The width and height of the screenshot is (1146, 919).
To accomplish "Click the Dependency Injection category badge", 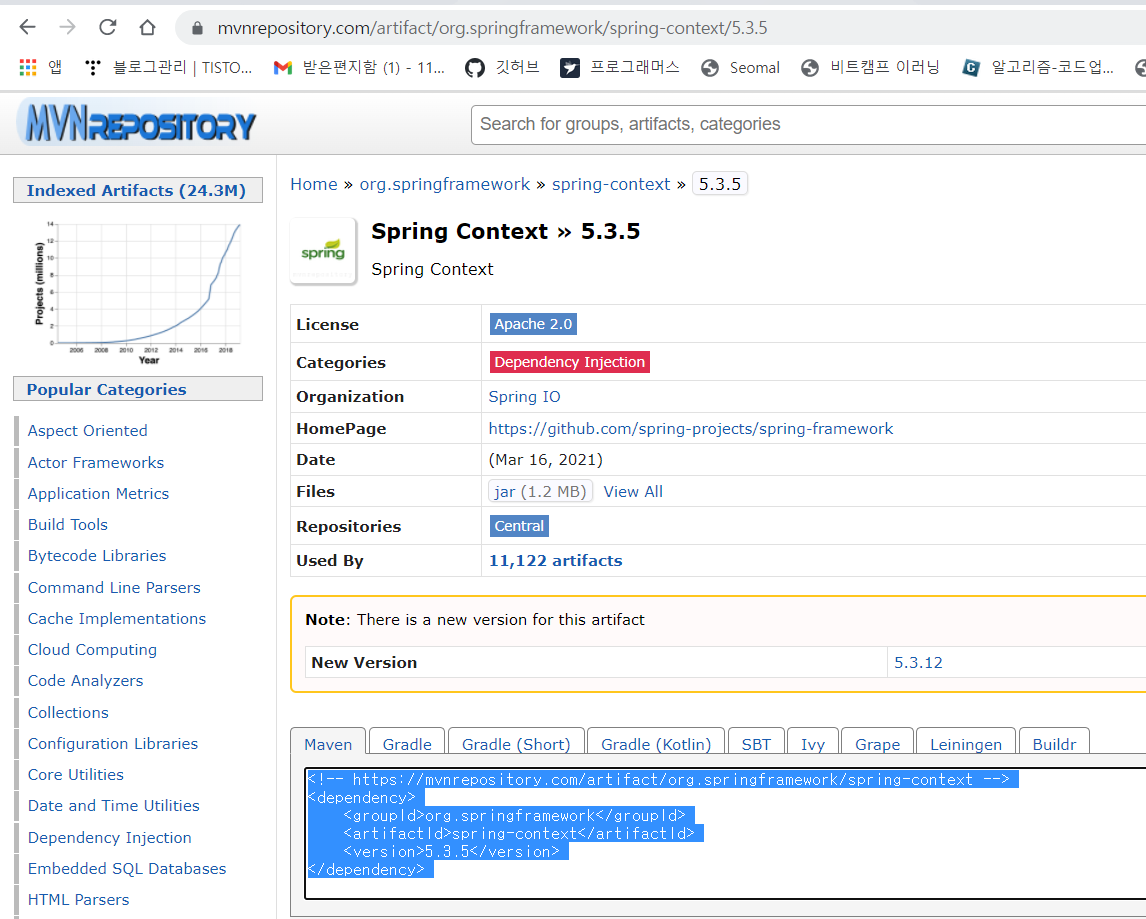I will point(569,362).
